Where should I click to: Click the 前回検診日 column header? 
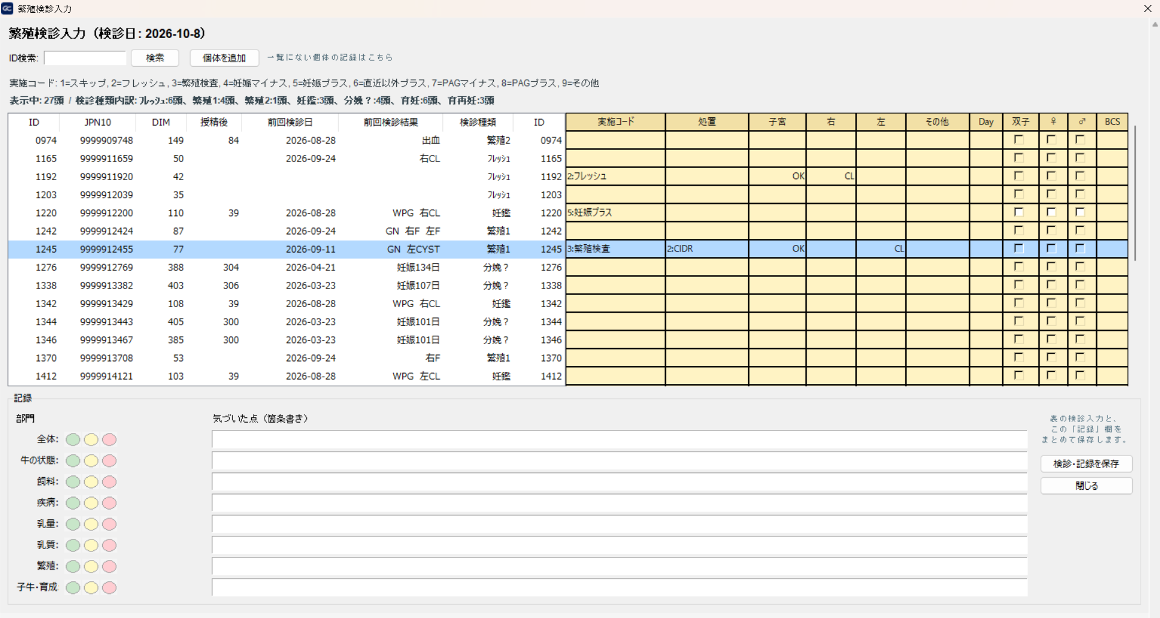coord(290,122)
